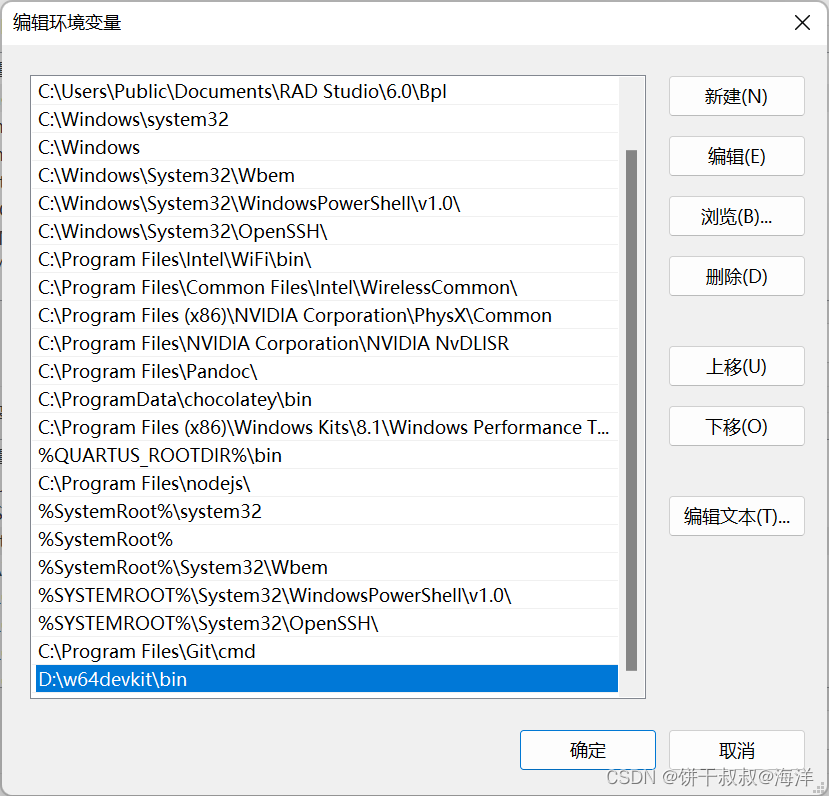Image resolution: width=829 pixels, height=796 pixels.
Task: Click the 新建(N) button
Action: [x=736, y=96]
